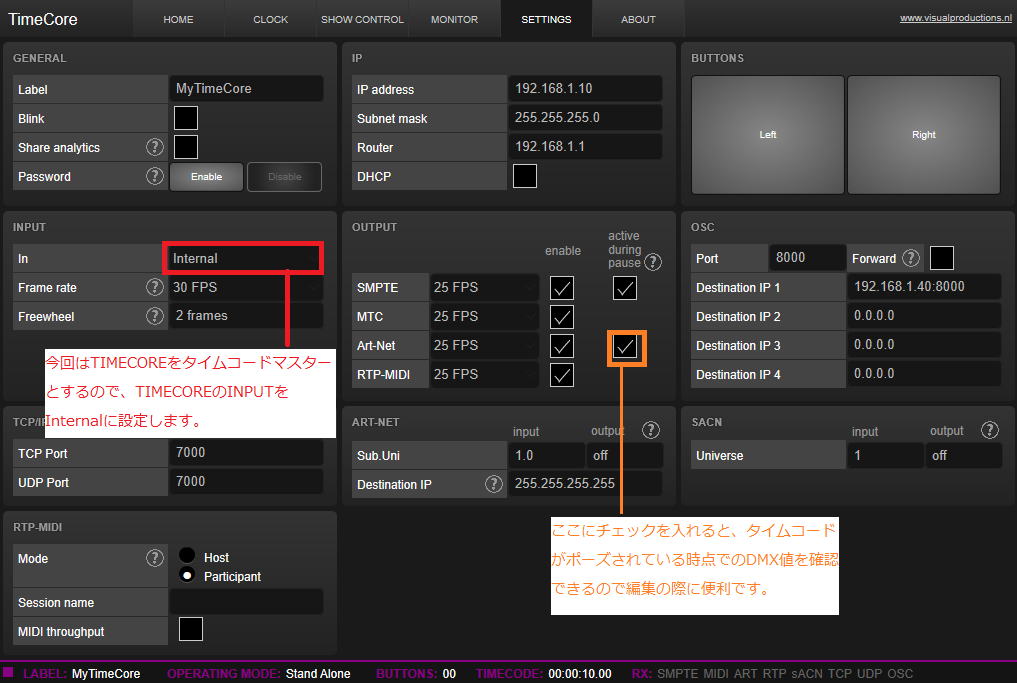Click the password Disable button
The image size is (1017, 683).
point(285,176)
